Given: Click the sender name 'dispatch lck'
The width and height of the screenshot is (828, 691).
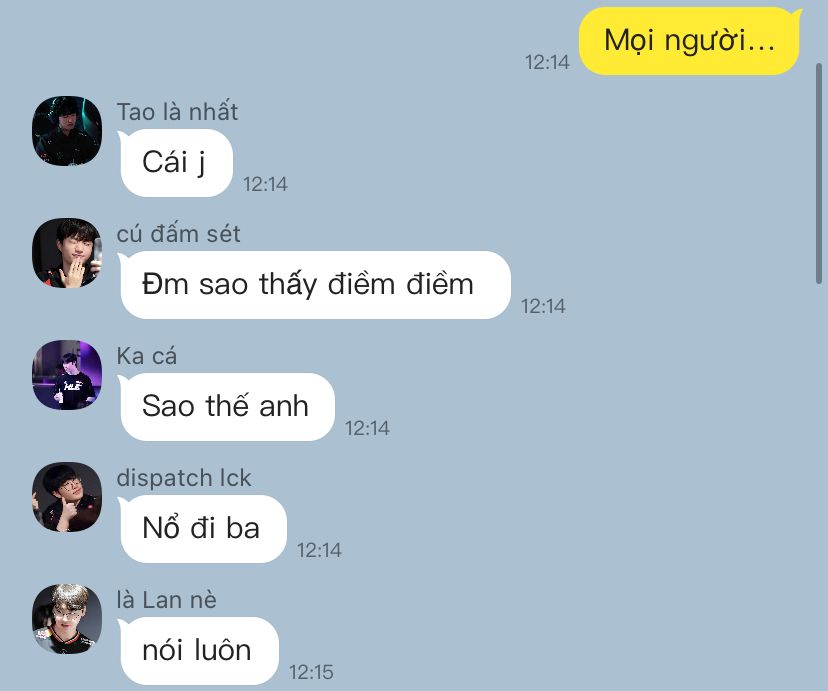Looking at the screenshot, I should point(184,478).
